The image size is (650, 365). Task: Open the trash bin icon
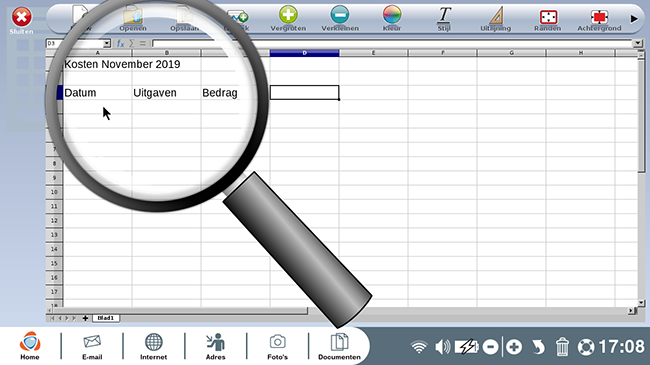pyautogui.click(x=562, y=346)
